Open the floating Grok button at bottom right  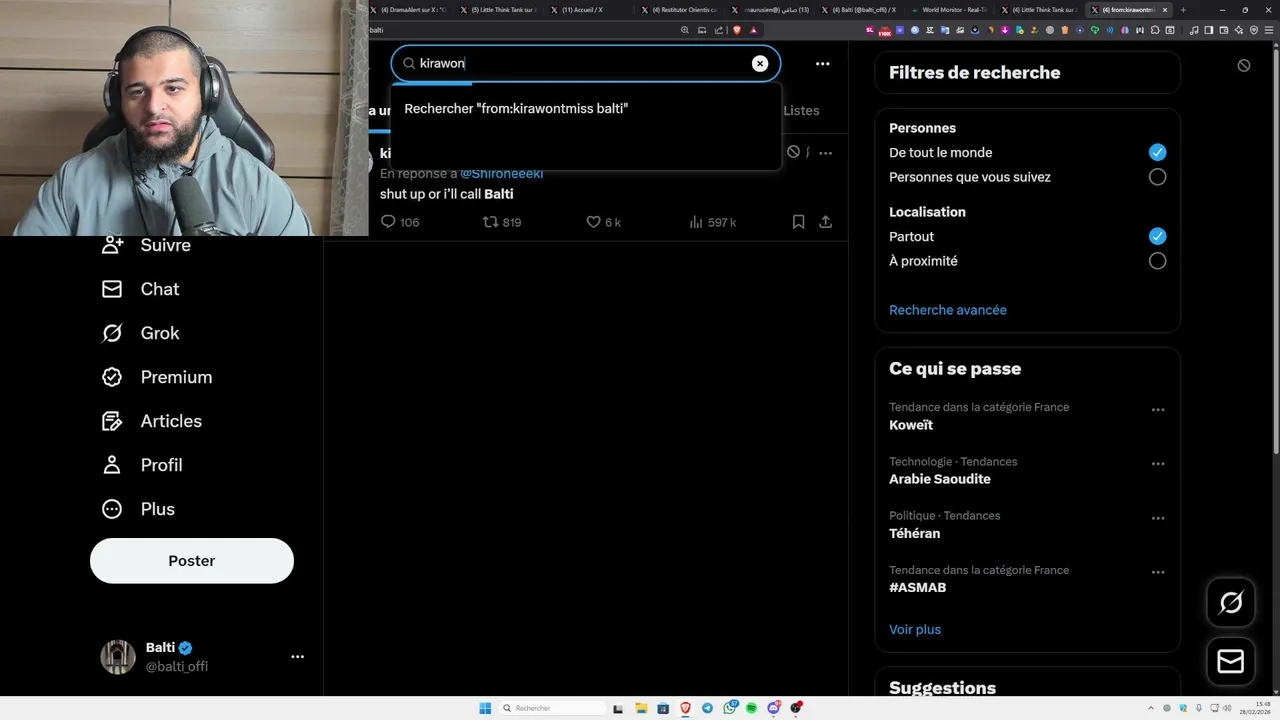(x=1231, y=602)
